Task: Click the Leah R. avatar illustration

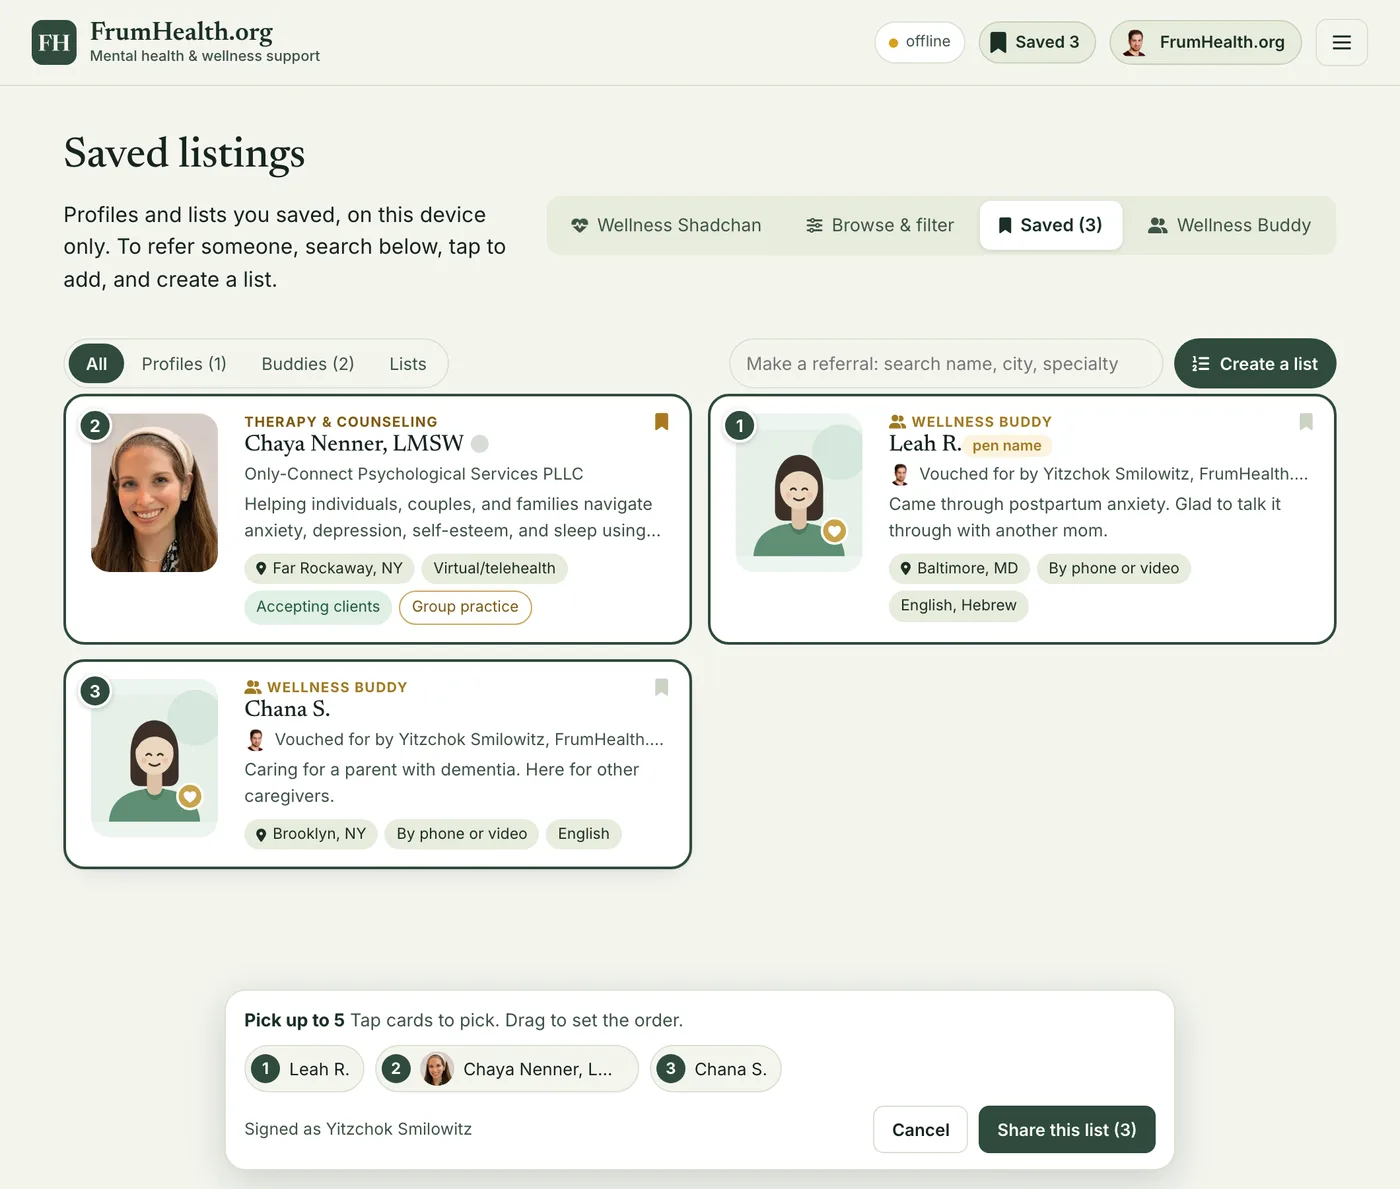Action: coord(799,493)
